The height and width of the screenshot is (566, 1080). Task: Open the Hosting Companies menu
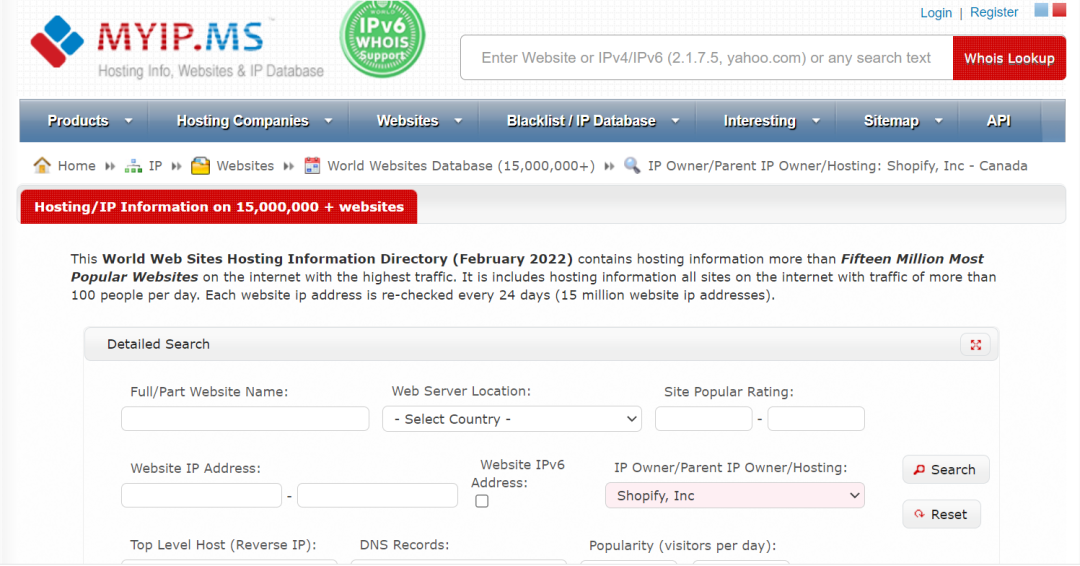click(242, 120)
